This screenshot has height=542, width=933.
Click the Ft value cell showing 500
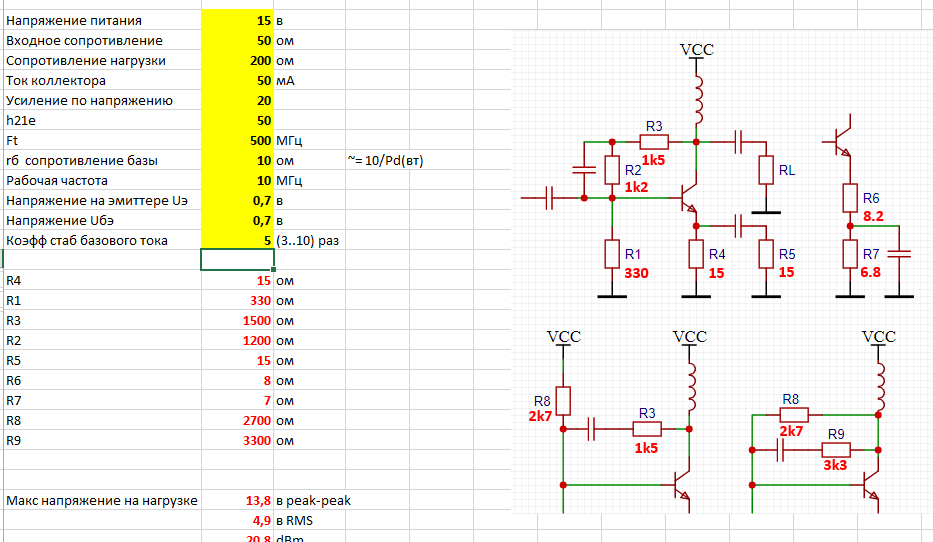tap(237, 140)
